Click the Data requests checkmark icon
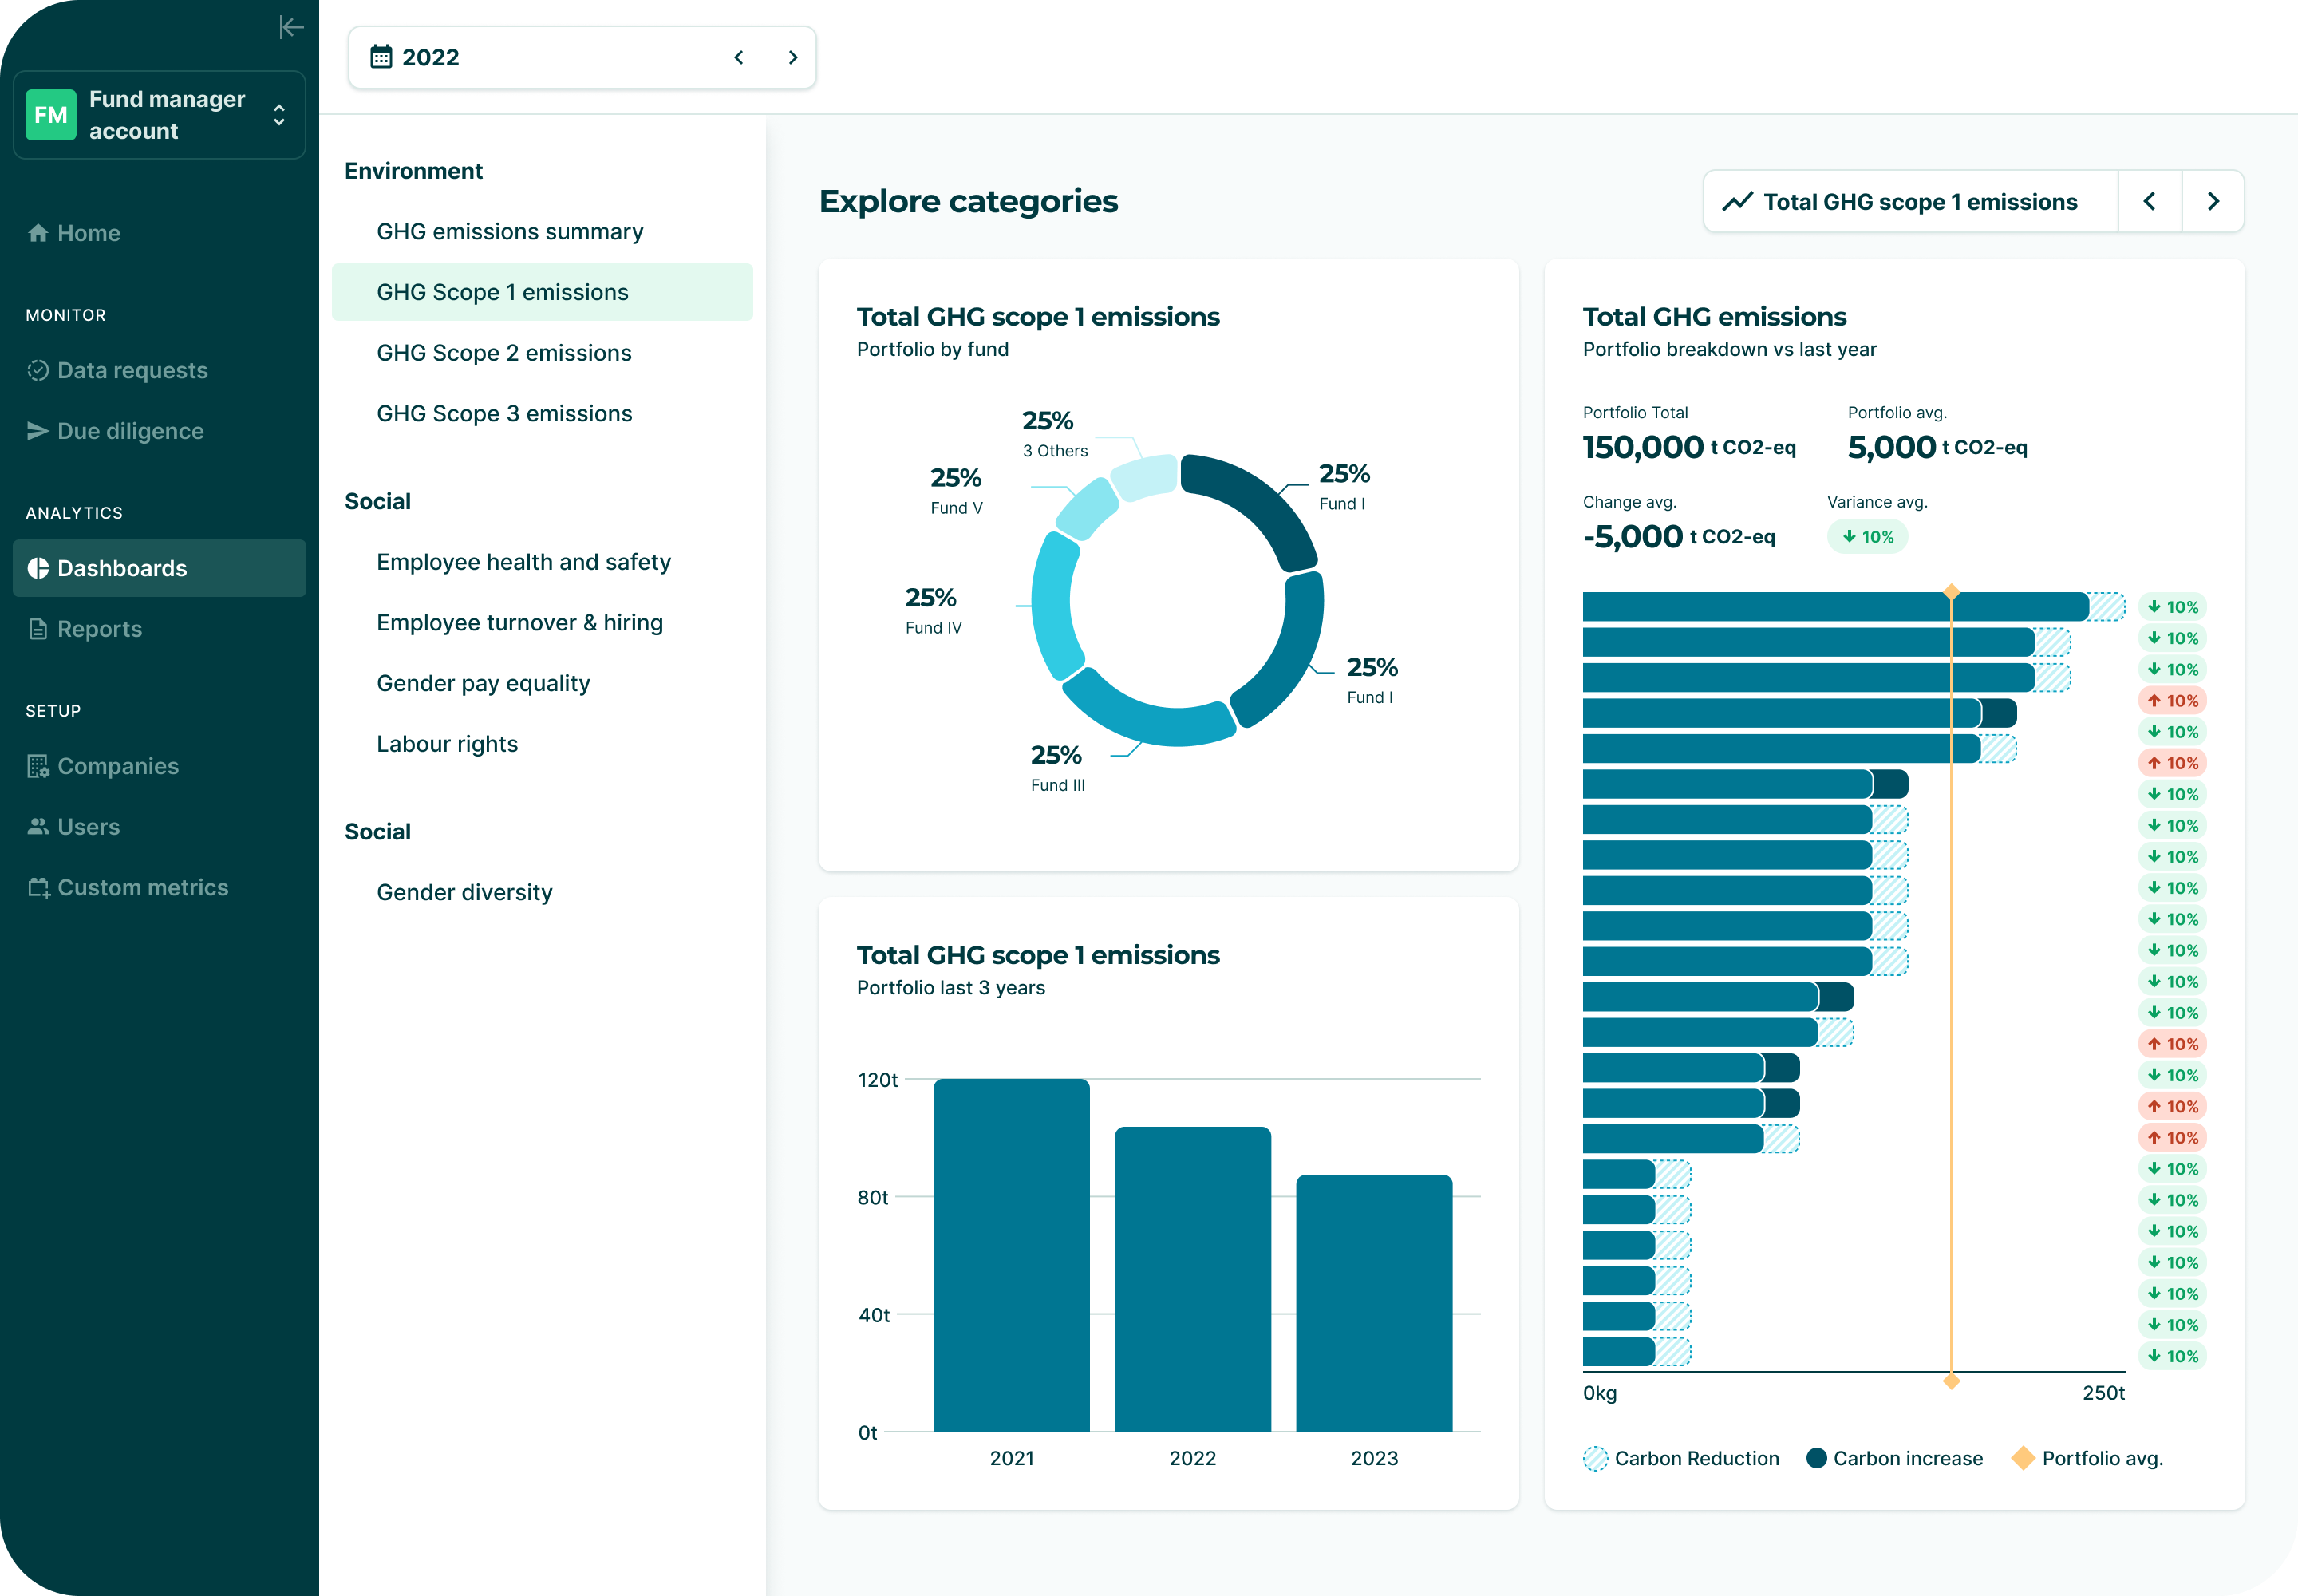Screen dimensions: 2298x1596 coord(38,370)
